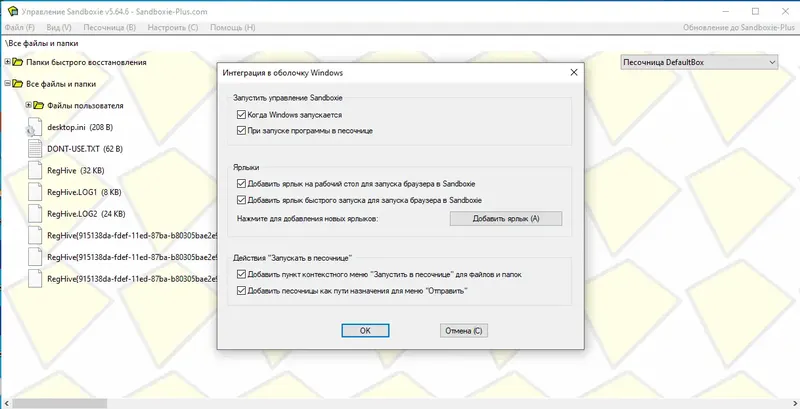Click the RegHive (32 KB) file icon
The image size is (800, 409).
click(x=34, y=170)
